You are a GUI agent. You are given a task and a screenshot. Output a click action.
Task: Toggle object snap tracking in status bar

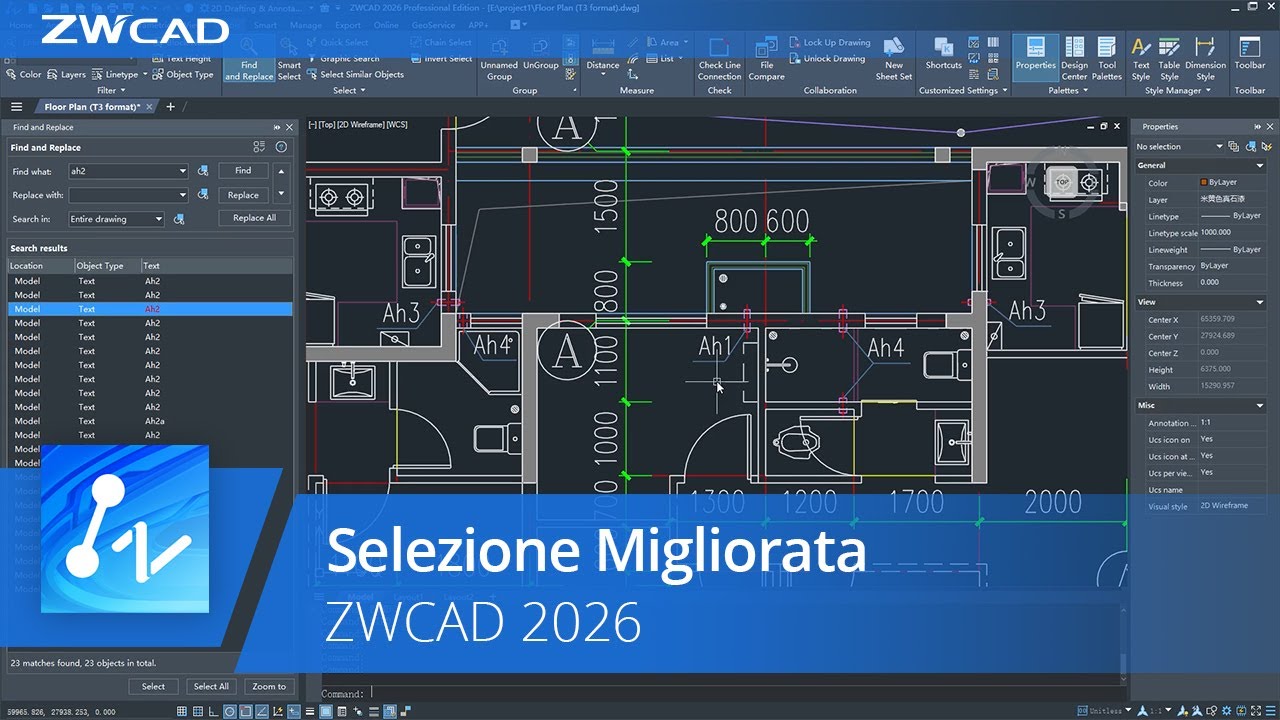click(262, 711)
